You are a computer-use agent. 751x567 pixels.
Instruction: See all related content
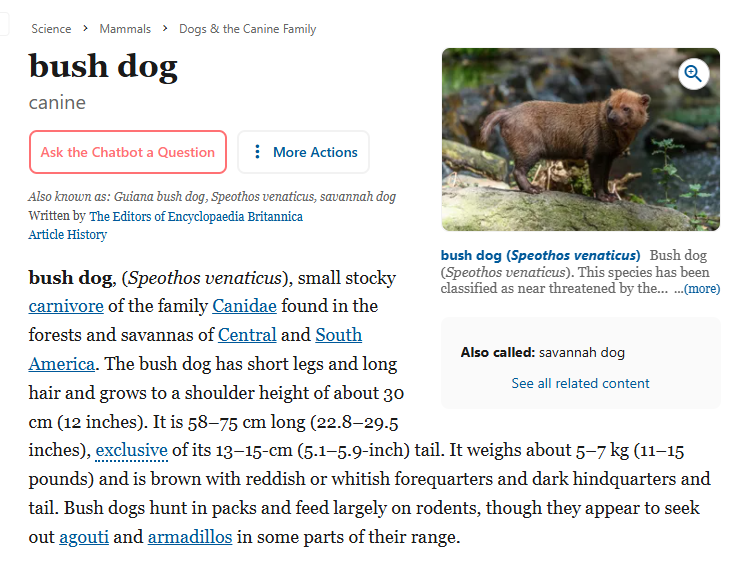click(x=580, y=383)
